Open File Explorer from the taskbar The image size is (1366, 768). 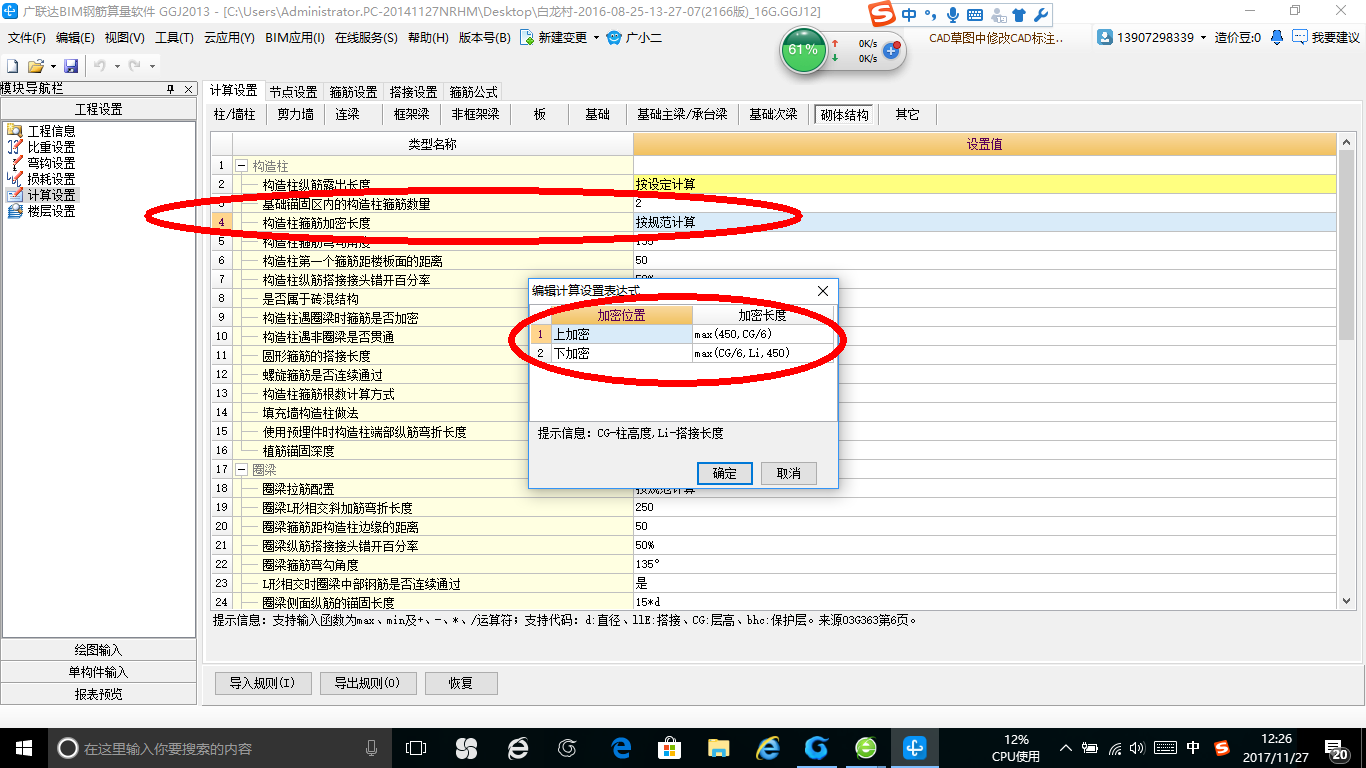tap(718, 747)
